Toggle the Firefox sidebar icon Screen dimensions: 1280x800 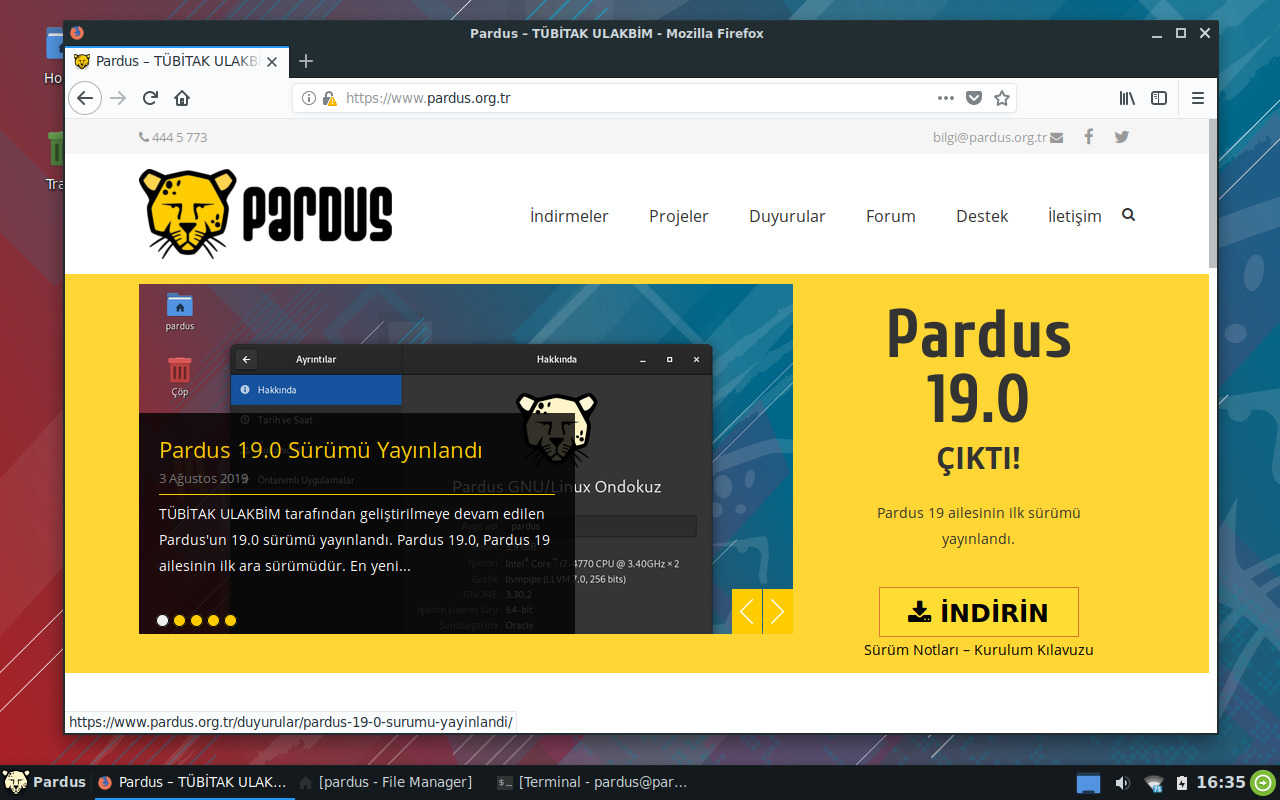pos(1159,98)
